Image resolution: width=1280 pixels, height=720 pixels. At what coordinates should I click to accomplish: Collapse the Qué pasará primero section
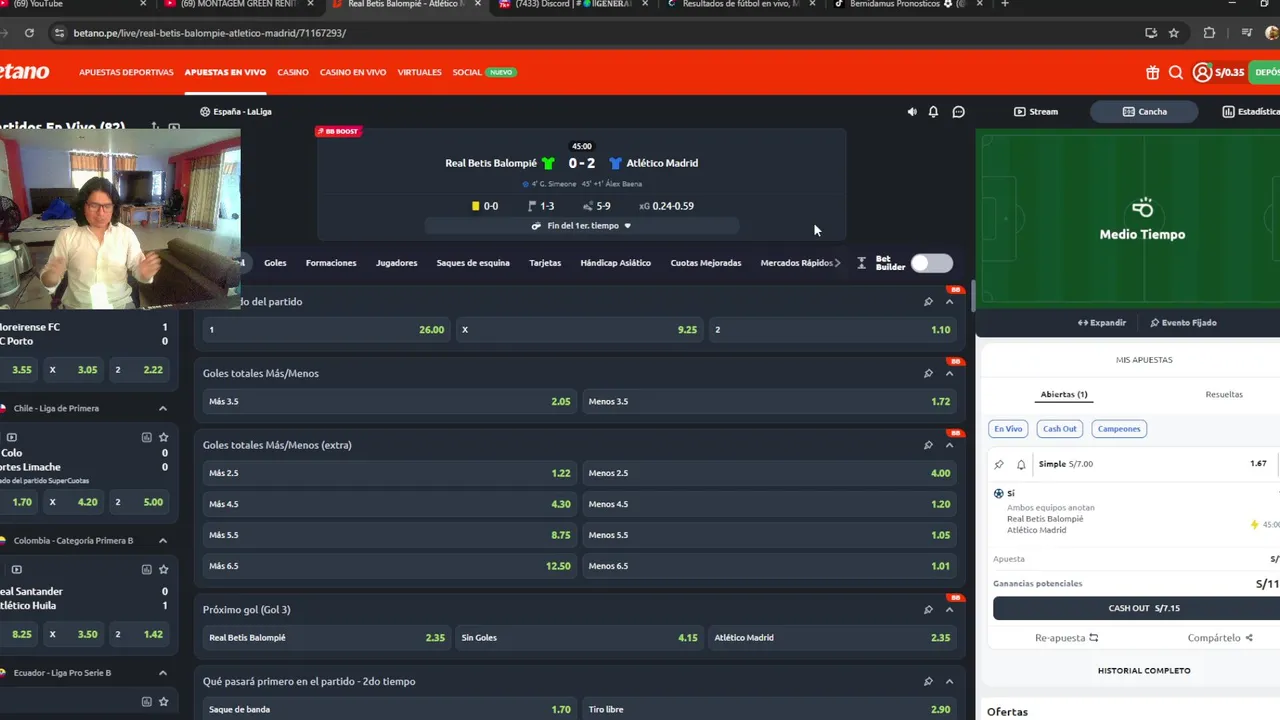click(949, 681)
